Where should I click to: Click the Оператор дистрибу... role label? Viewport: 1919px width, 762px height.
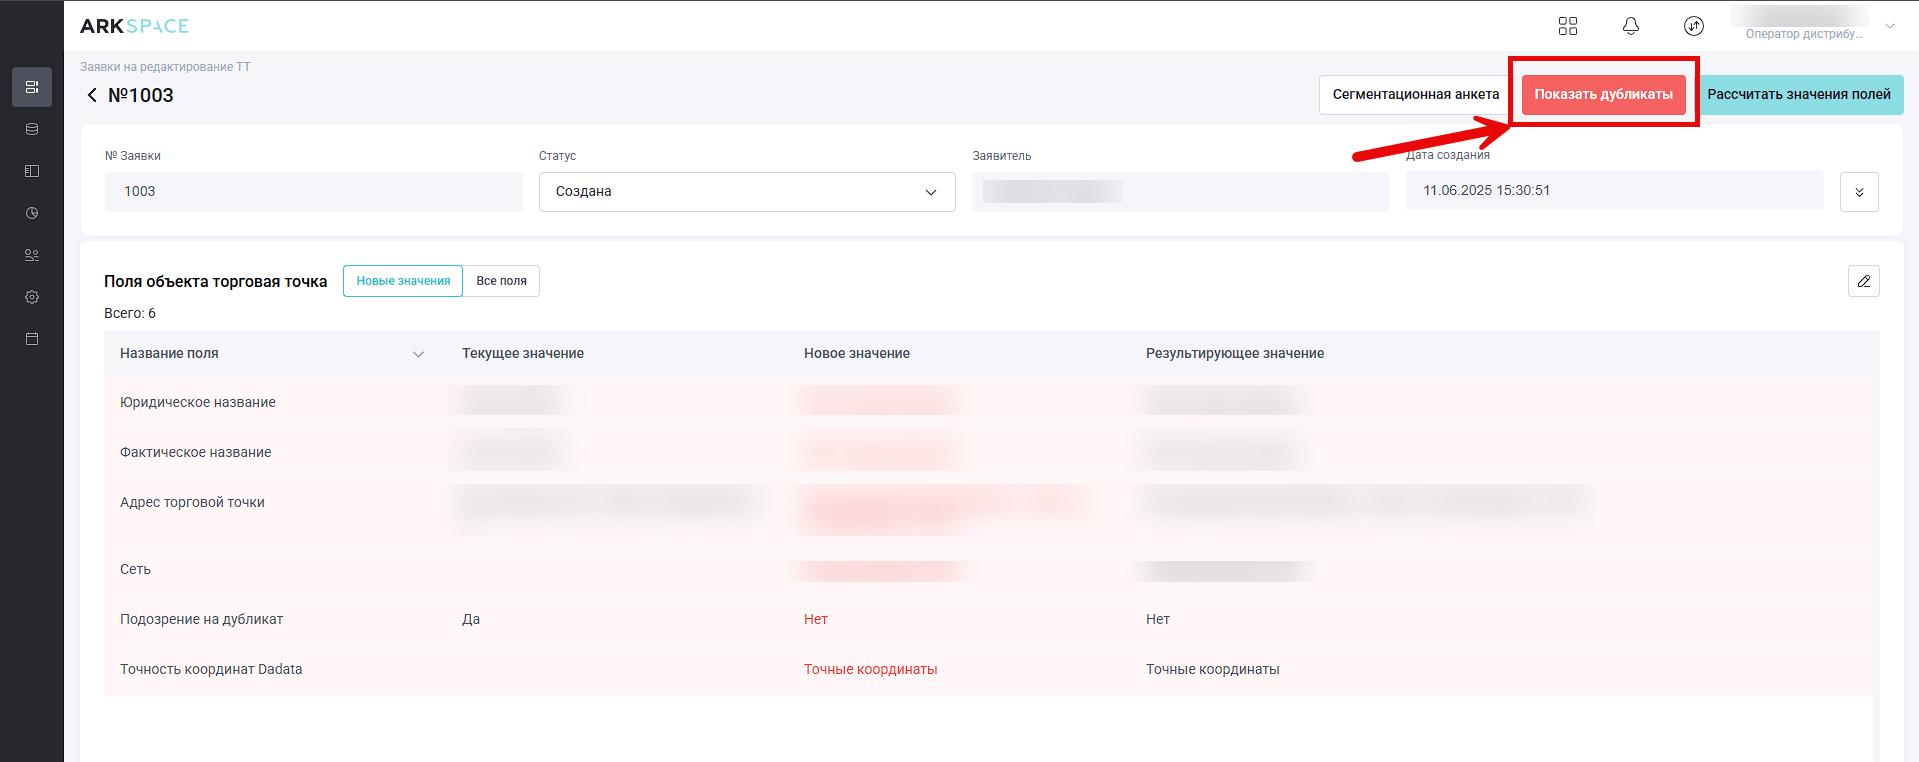[x=1804, y=34]
